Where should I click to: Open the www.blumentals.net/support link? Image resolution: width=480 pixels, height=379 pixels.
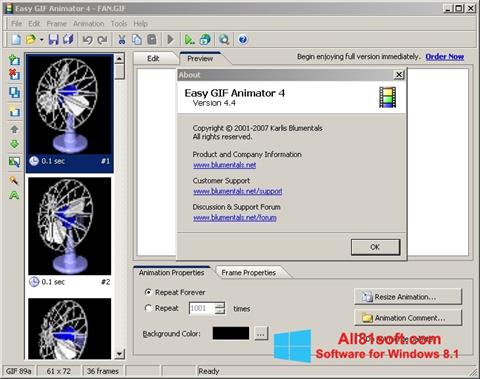(238, 191)
